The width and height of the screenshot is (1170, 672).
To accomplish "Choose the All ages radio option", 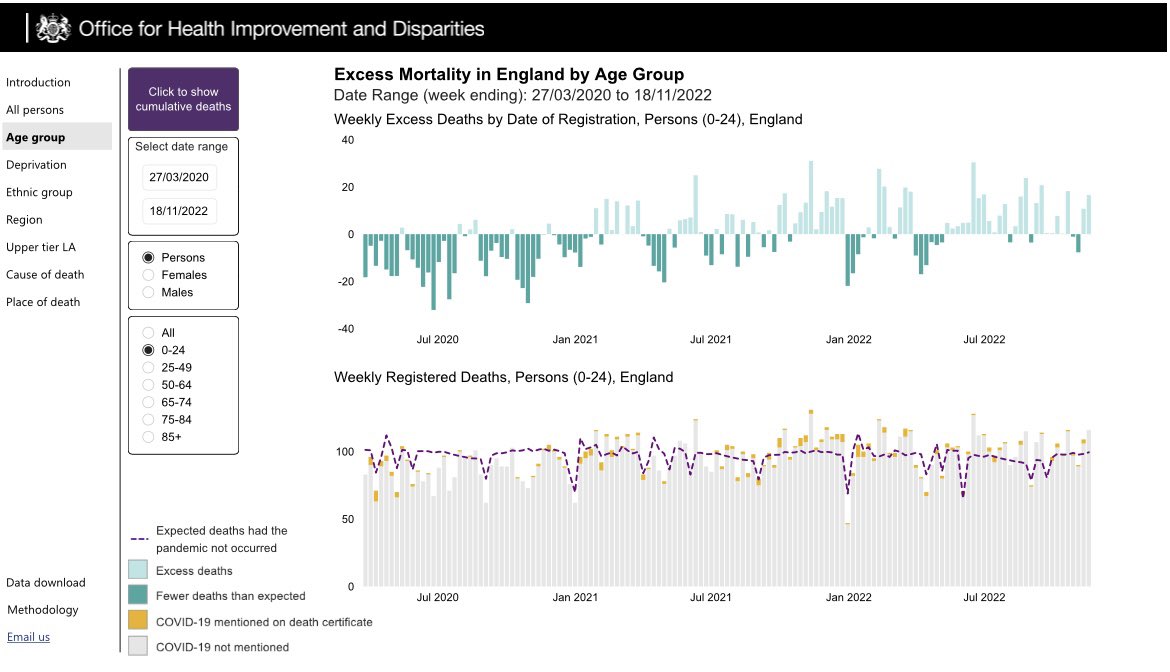I will 148,333.
